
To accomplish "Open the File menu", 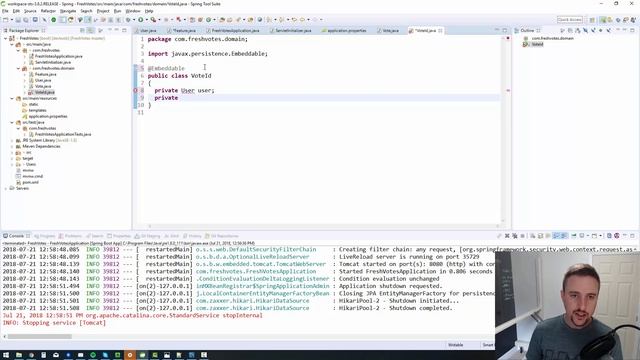I will tap(5, 11).
